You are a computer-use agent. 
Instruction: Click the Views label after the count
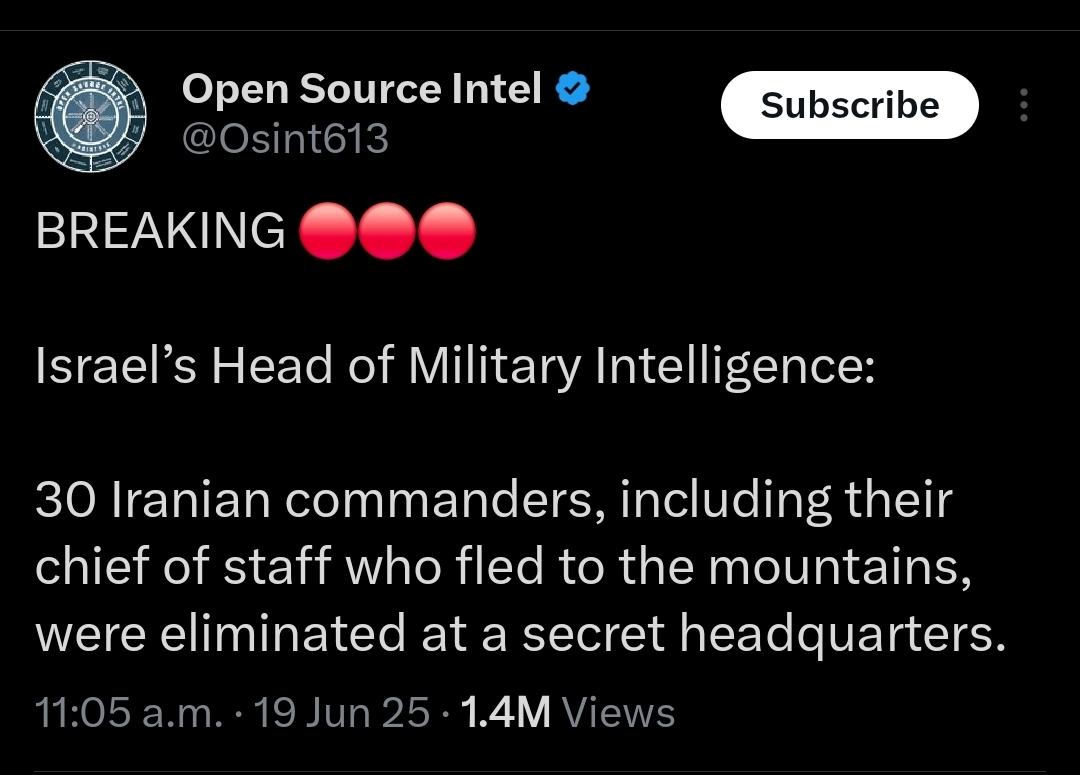click(619, 712)
